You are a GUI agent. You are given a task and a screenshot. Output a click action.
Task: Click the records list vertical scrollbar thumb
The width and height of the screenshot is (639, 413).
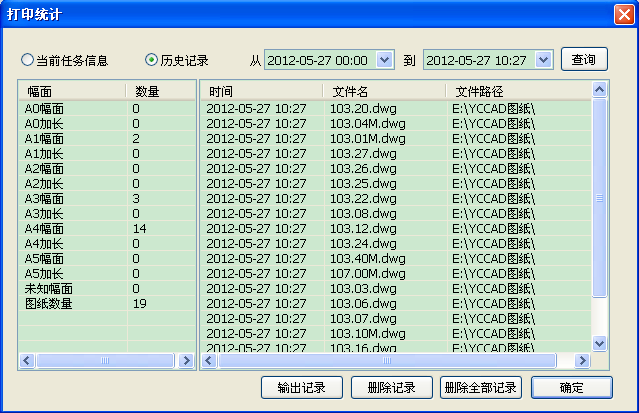coord(599,198)
